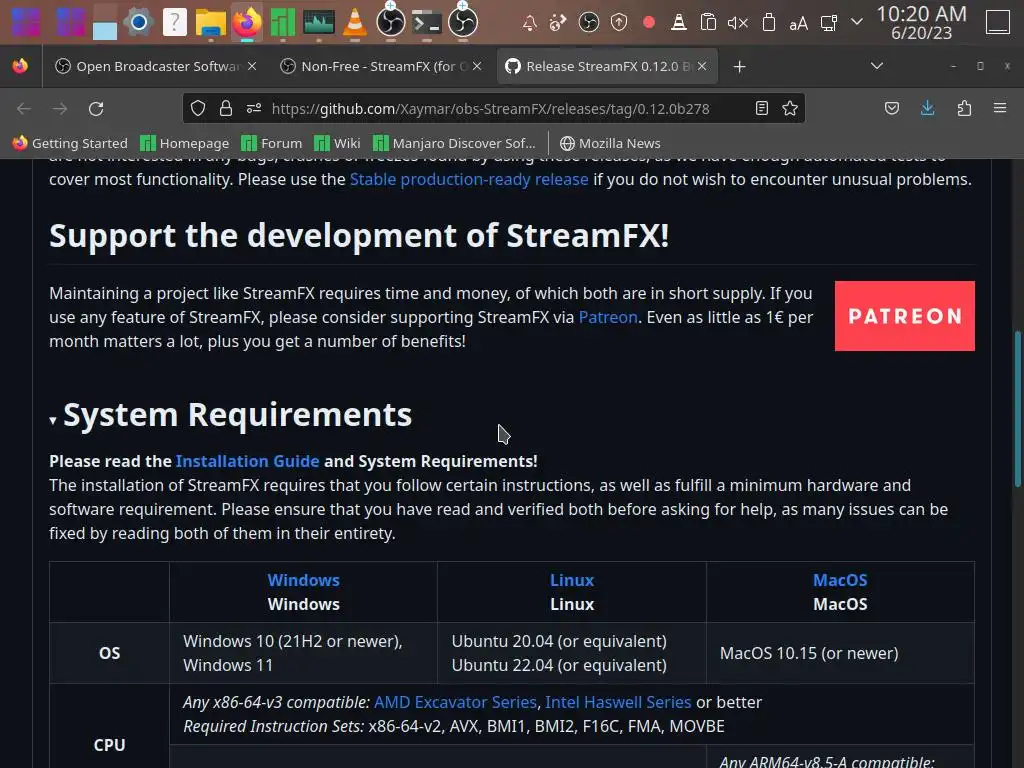Open the question mark help icon in the panel

point(174,23)
